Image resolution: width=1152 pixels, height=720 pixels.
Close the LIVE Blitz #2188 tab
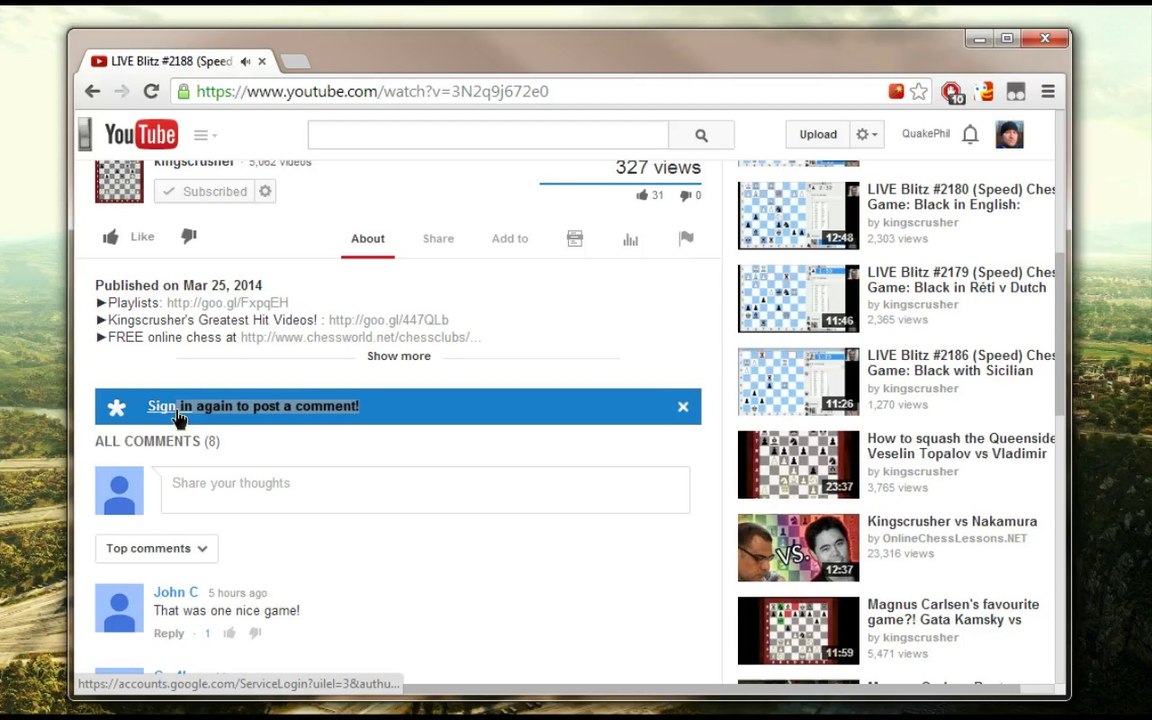point(262,62)
